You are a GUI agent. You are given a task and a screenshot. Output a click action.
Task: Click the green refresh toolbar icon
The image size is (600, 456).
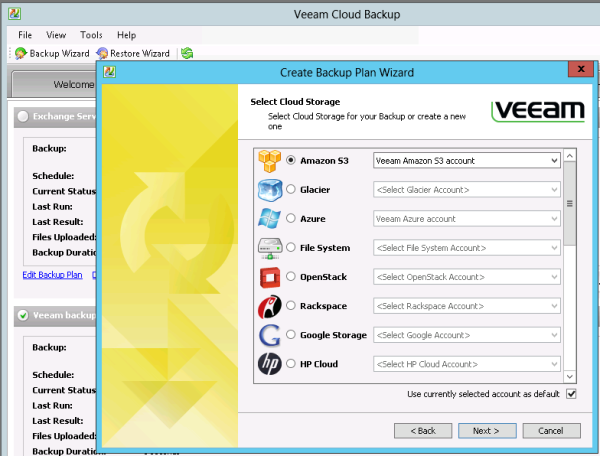(187, 53)
